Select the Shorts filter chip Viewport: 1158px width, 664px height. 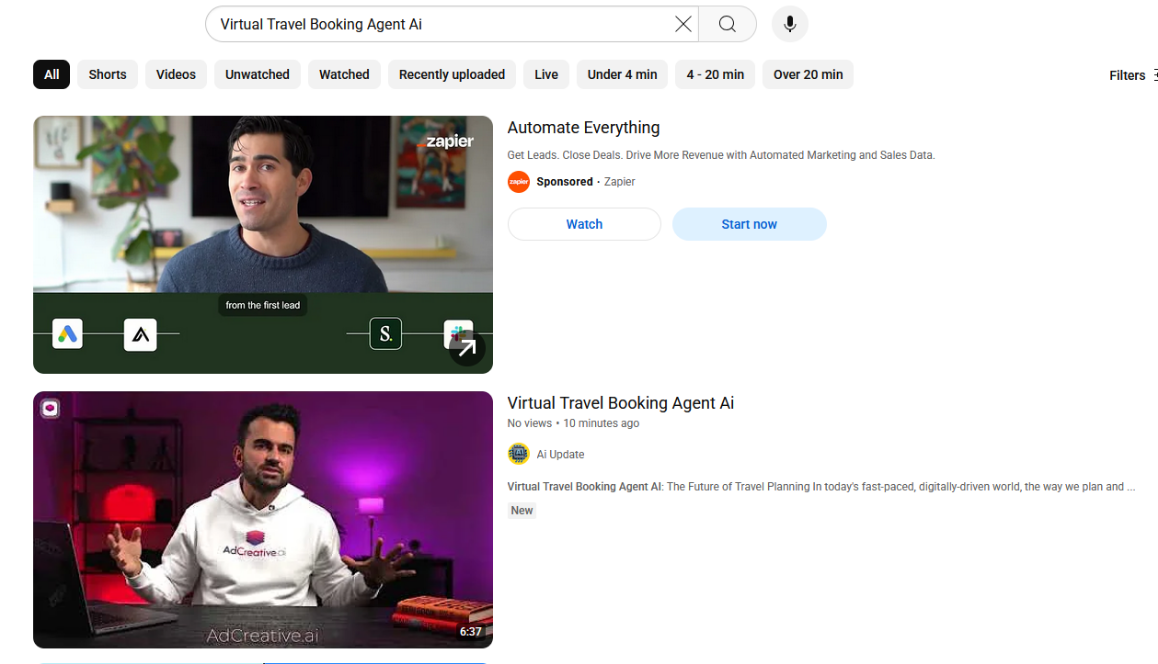pos(107,75)
